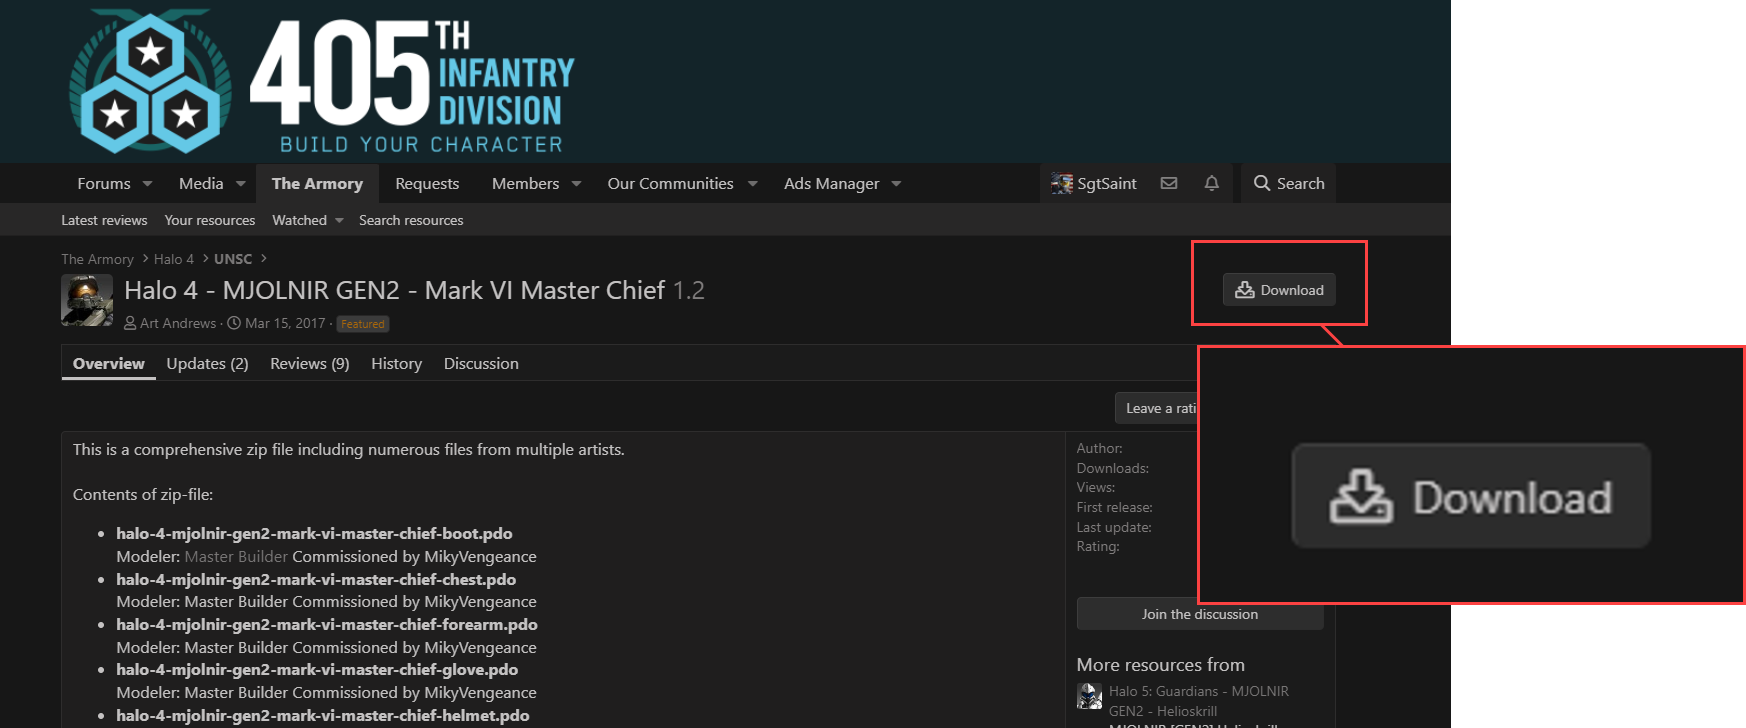Open the conversations envelope icon
Screen dimensions: 1746x728
click(x=1168, y=183)
